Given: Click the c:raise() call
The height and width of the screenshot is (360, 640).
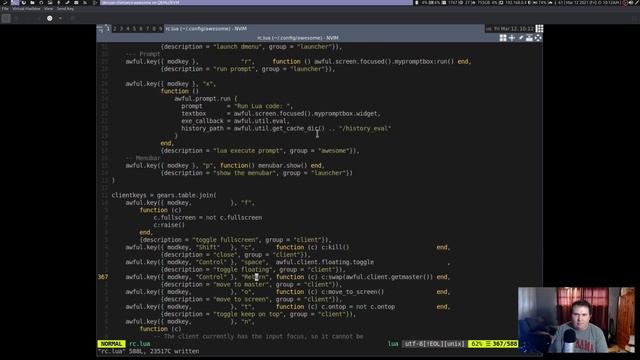Looking at the screenshot, I should pos(169,225).
